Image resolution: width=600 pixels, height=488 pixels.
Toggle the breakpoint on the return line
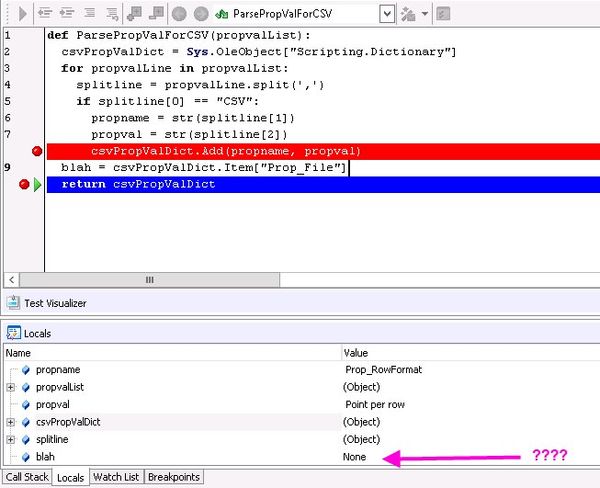pos(26,185)
